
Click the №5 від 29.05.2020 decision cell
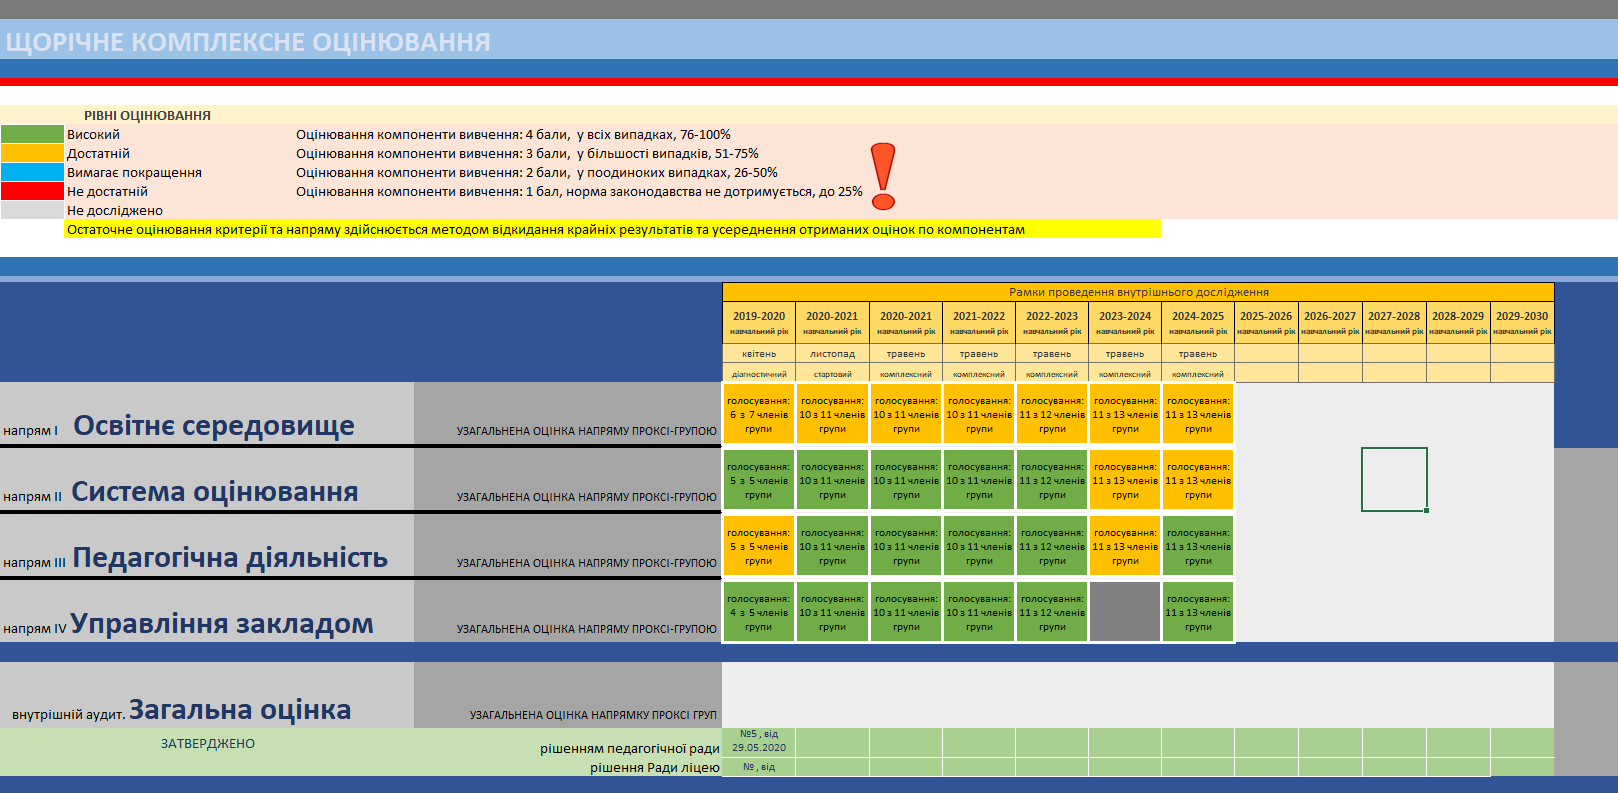coord(759,741)
